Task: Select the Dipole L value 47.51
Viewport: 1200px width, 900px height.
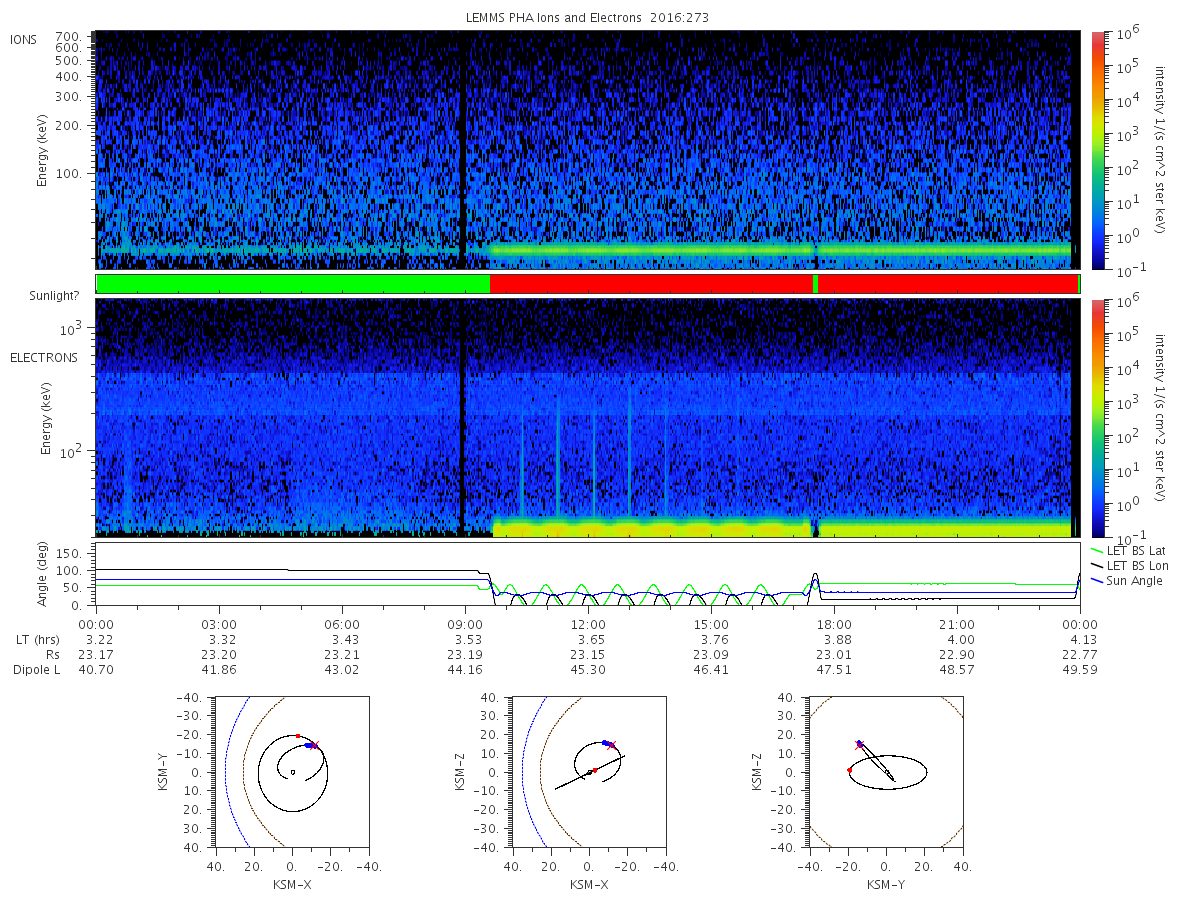Action: click(834, 669)
